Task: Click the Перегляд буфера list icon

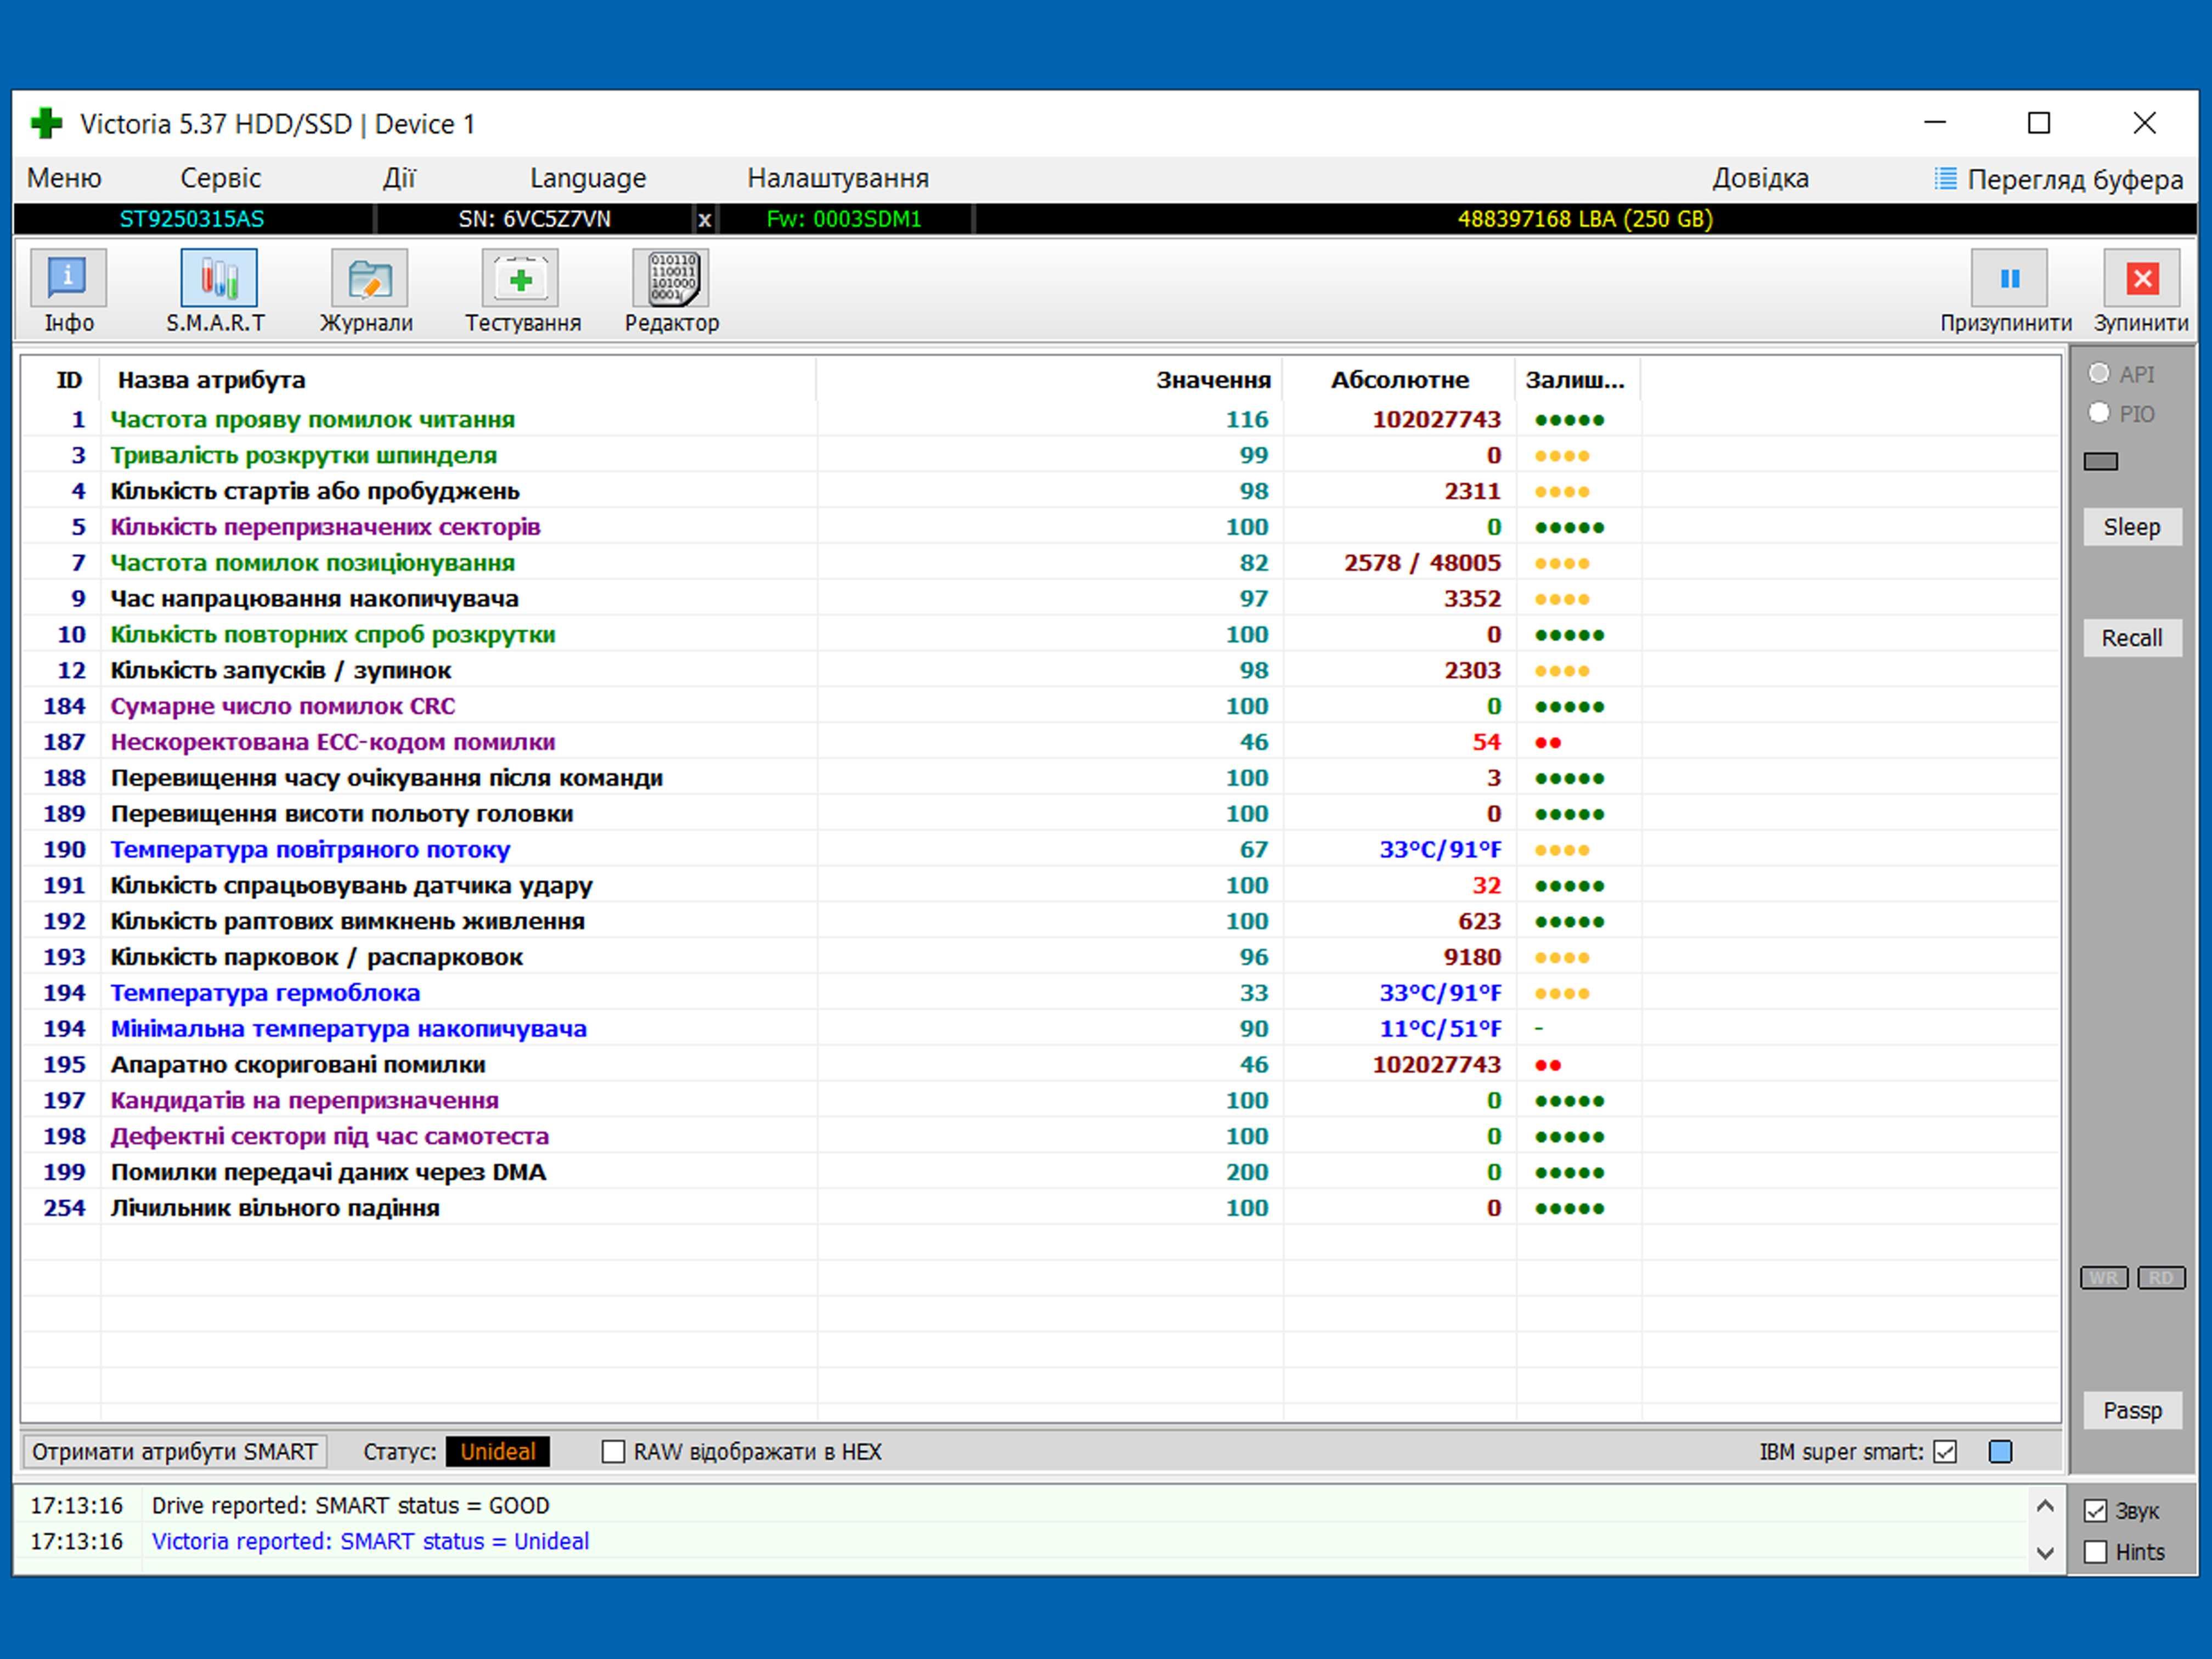Action: pyautogui.click(x=1945, y=179)
